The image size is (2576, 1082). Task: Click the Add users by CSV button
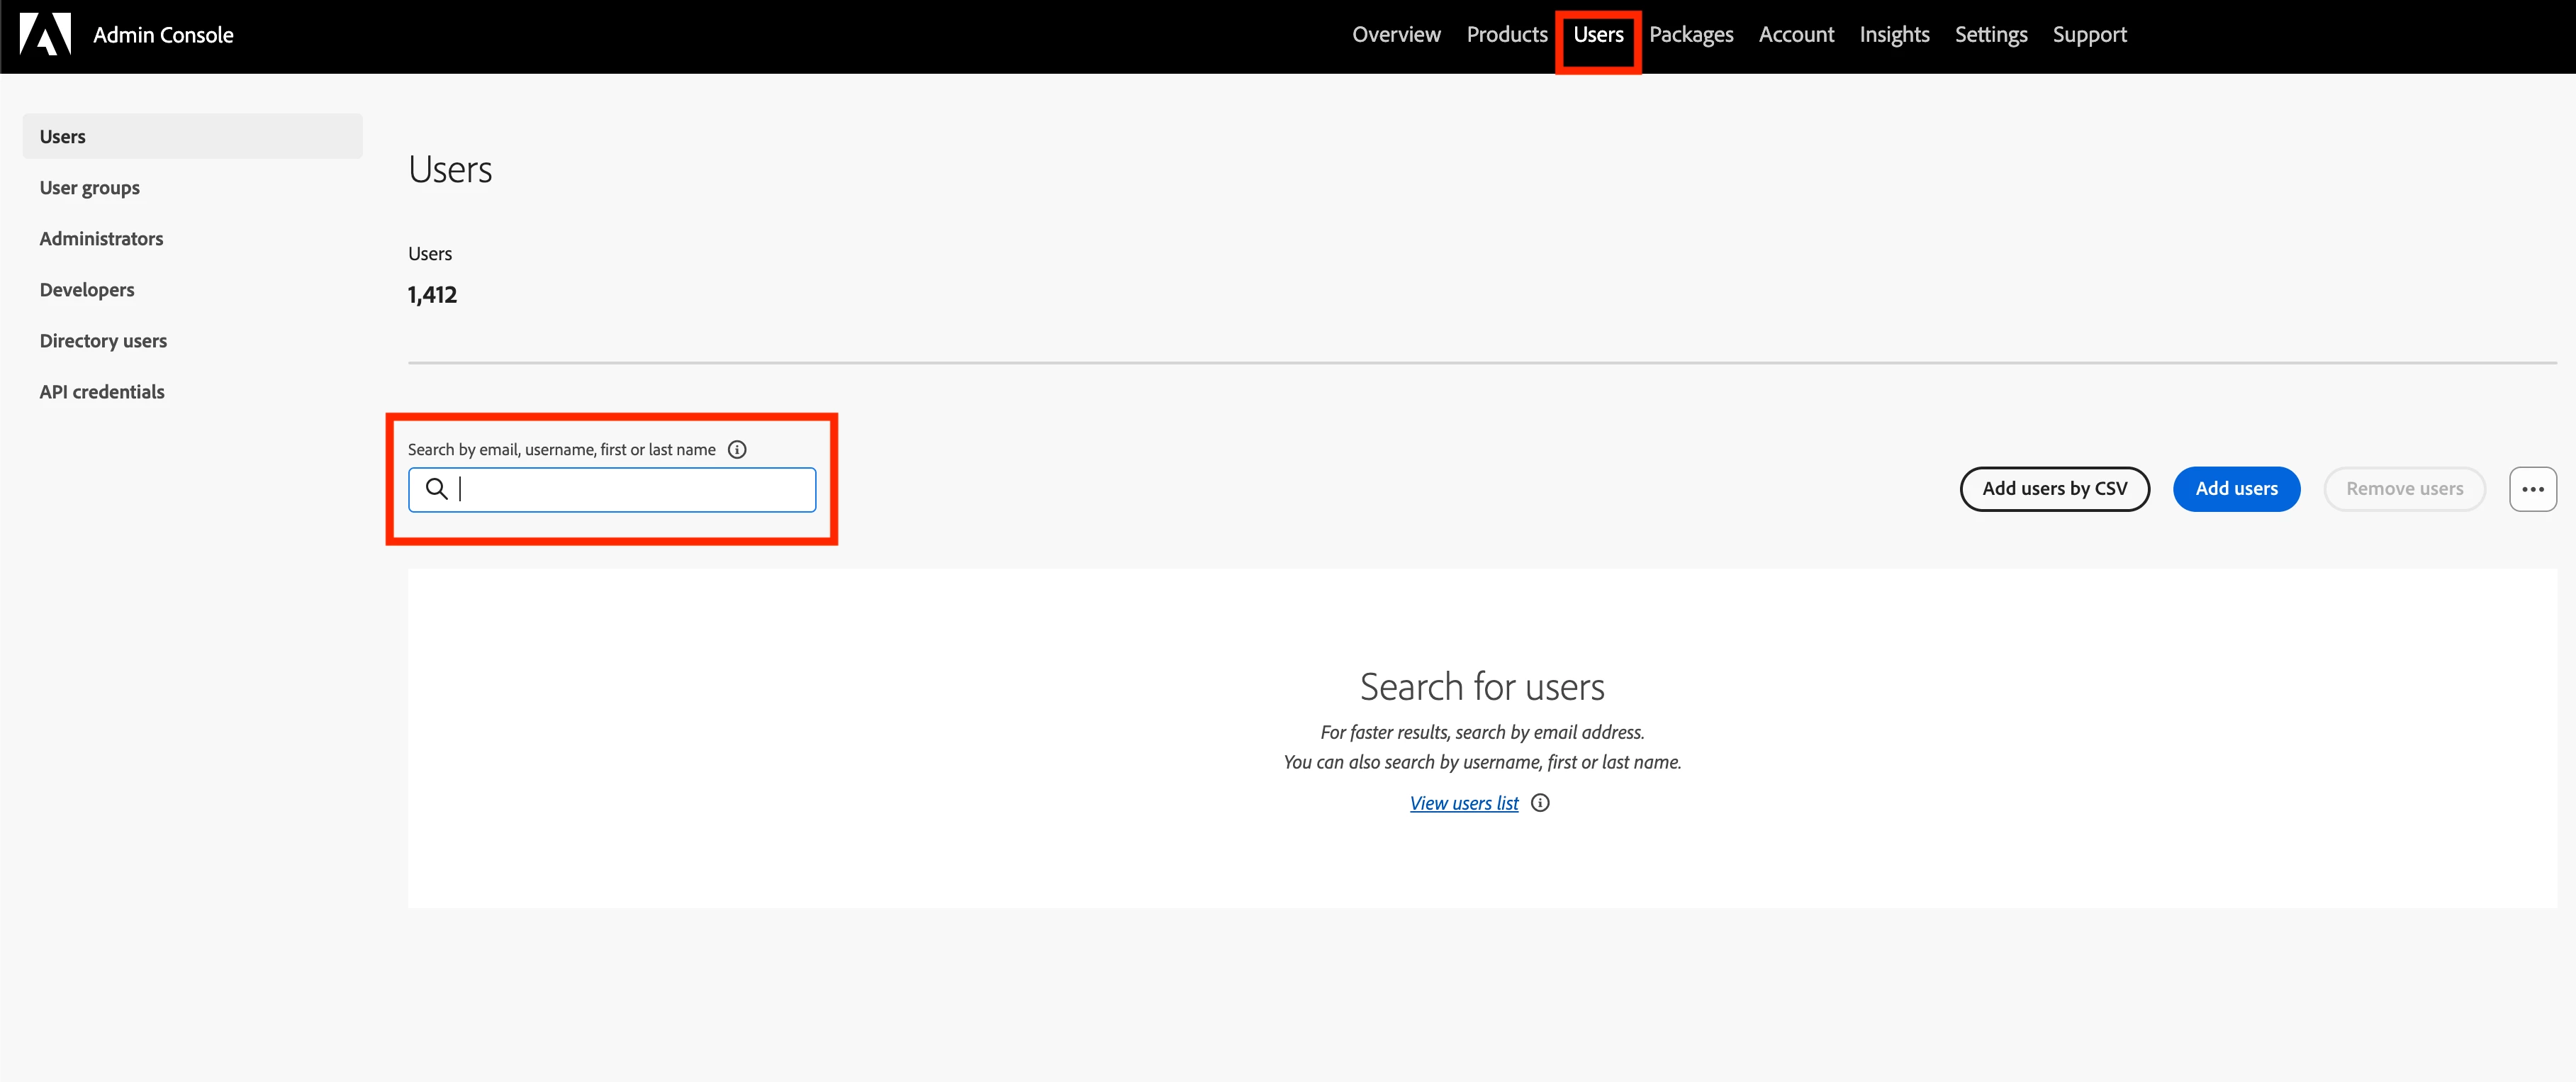pos(2054,489)
